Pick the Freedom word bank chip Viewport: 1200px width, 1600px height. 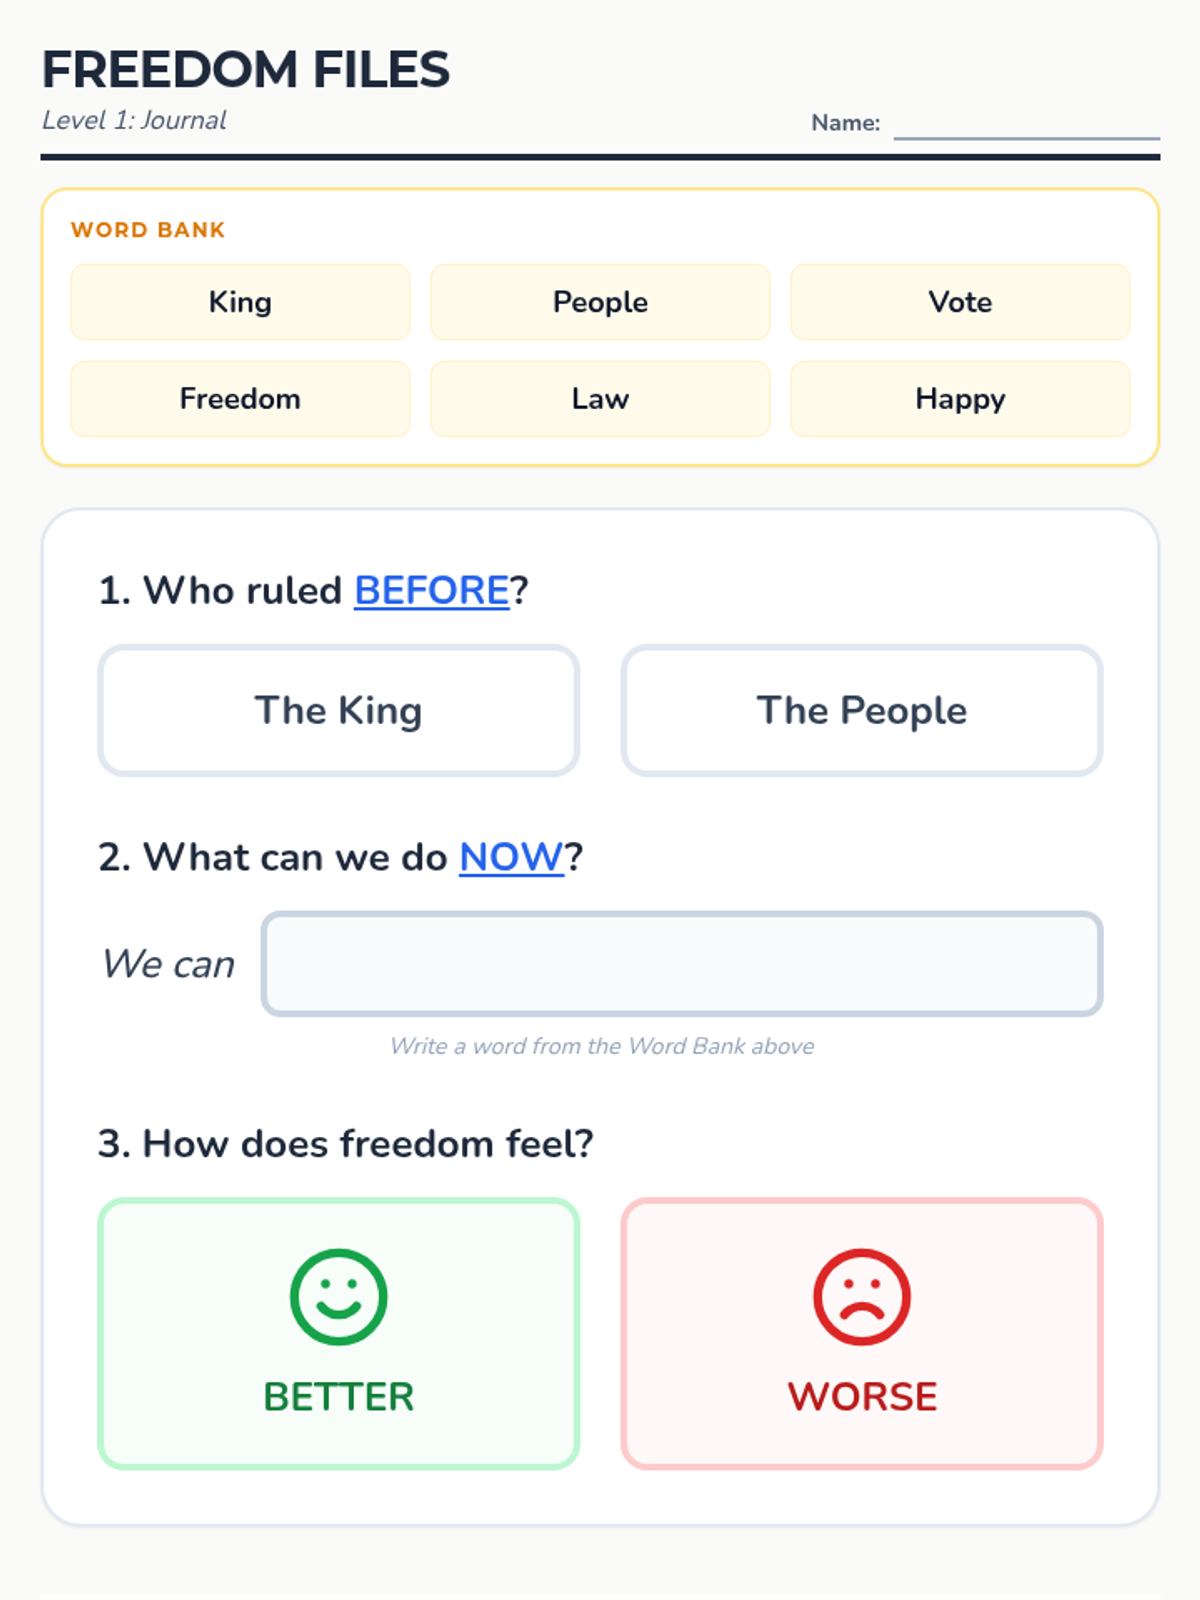click(240, 399)
